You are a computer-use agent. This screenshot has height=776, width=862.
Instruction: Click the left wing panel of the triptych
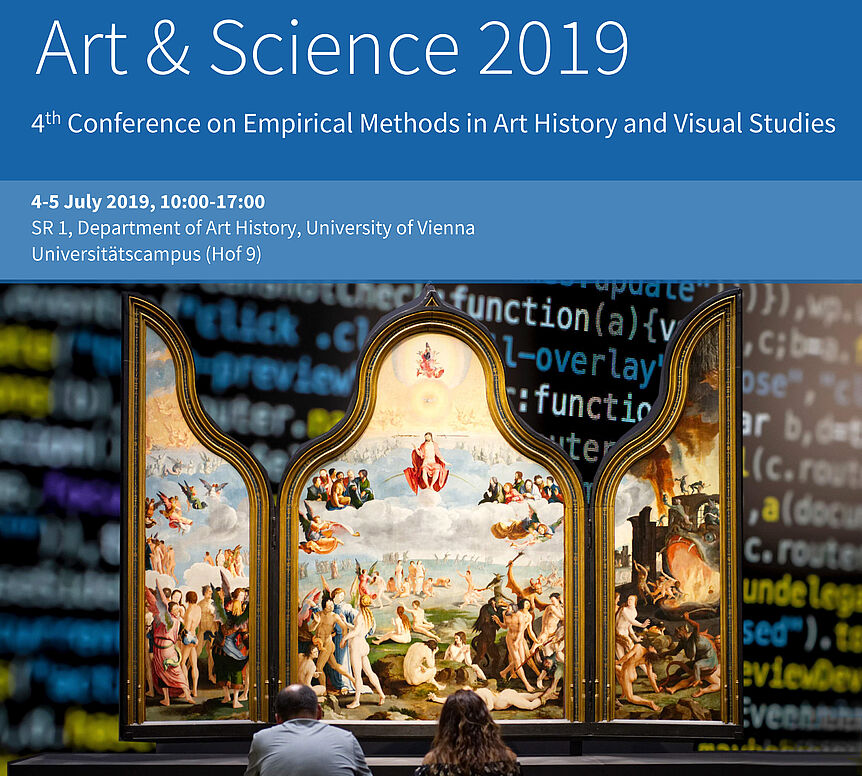pyautogui.click(x=197, y=522)
